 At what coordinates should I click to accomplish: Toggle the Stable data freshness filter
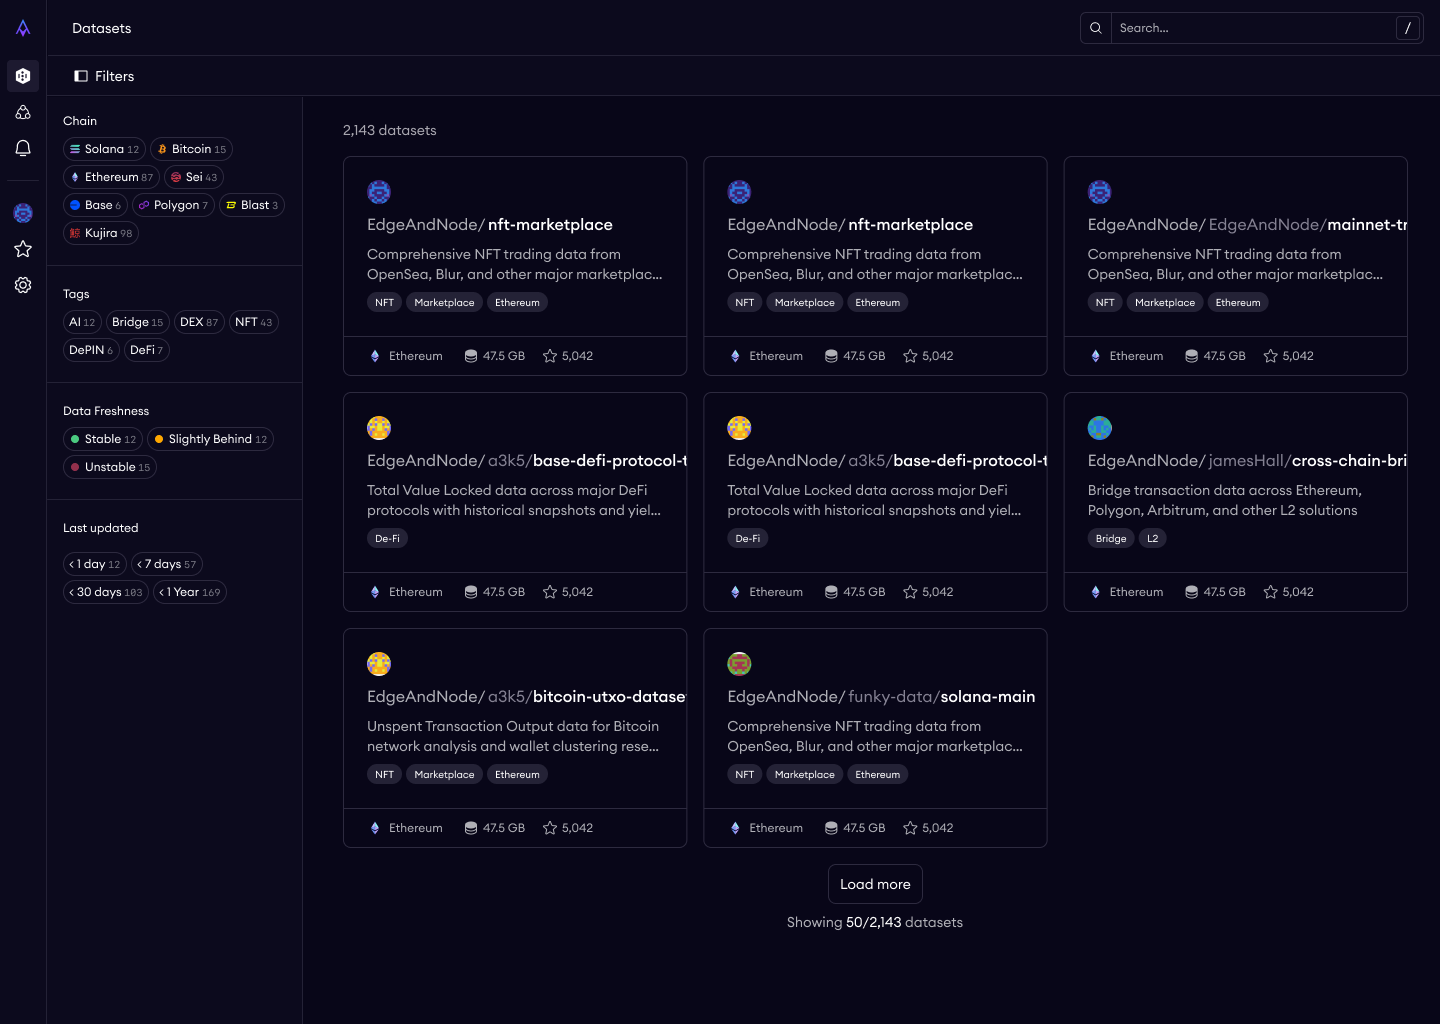(103, 439)
